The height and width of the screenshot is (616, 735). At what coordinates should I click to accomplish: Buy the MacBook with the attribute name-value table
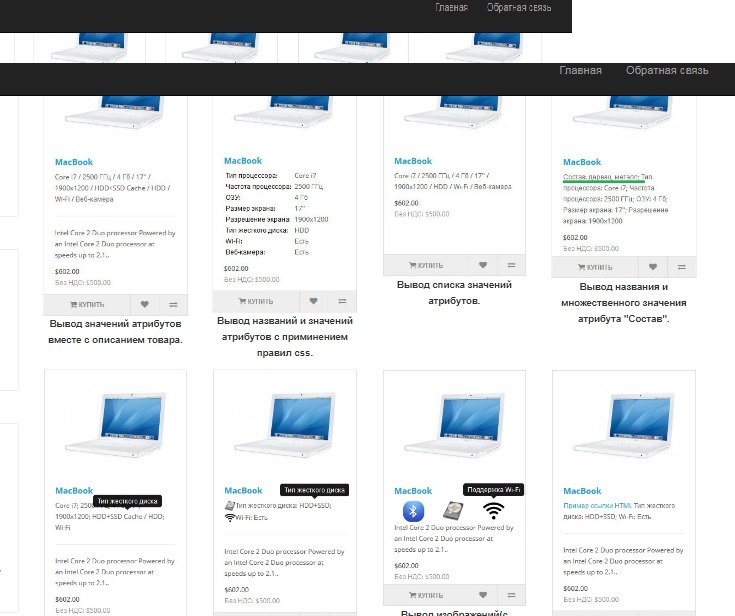pos(256,301)
